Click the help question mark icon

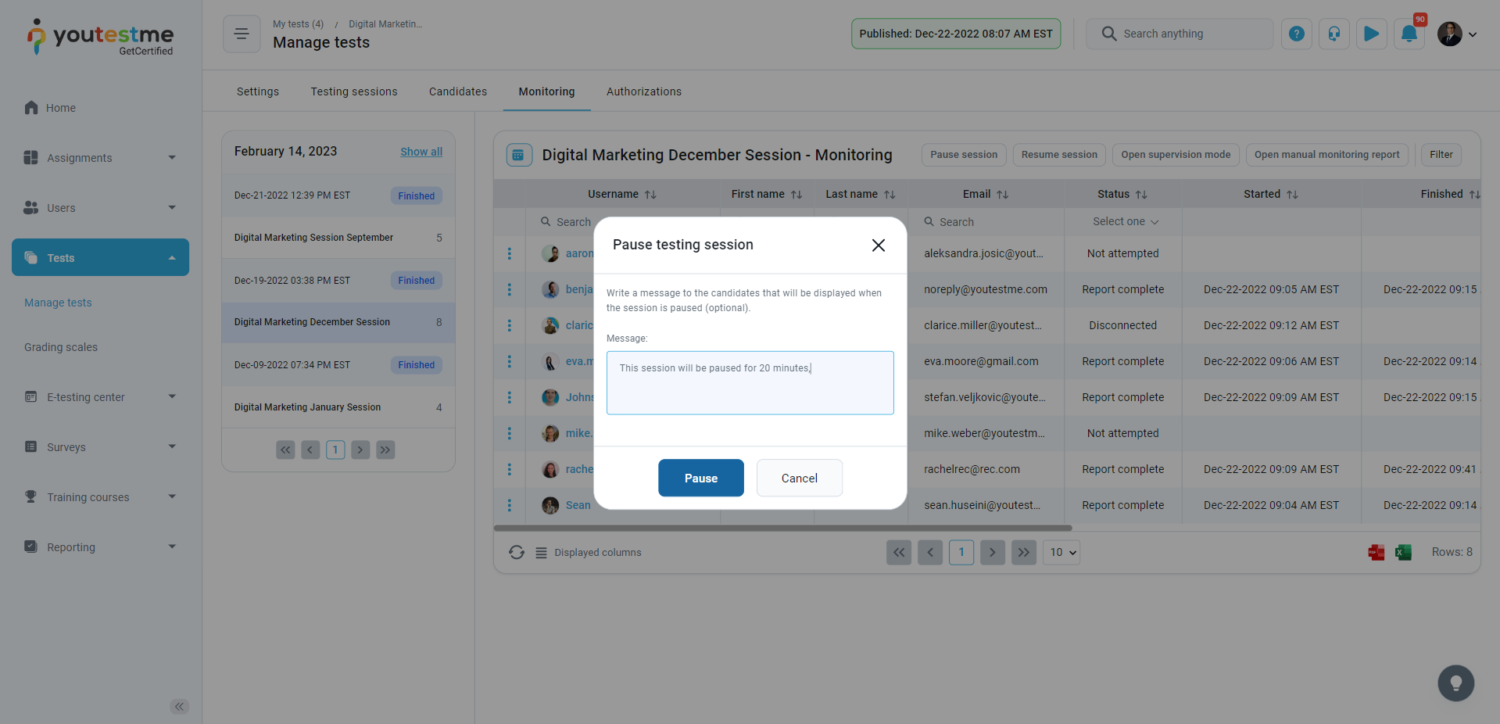tap(1297, 34)
